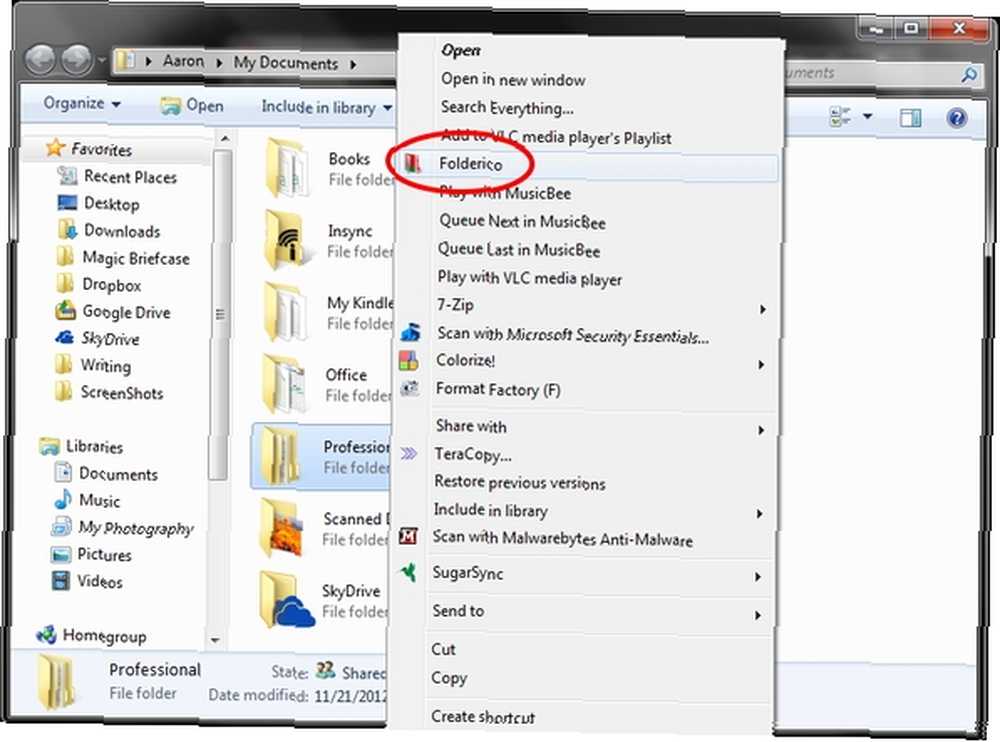Expand the Include in library submenu arrow
Image resolution: width=1000 pixels, height=742 pixels.
tap(760, 514)
